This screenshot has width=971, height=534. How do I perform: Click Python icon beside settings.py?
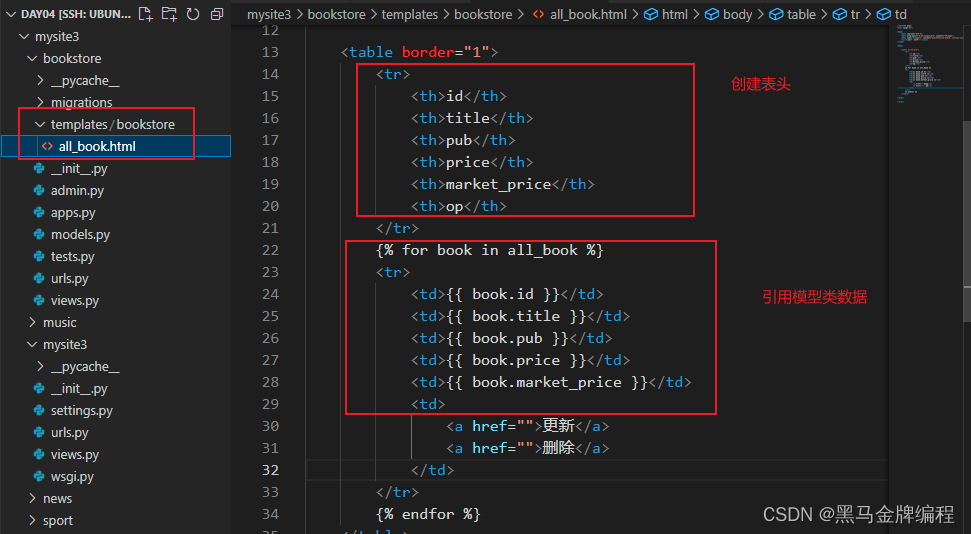(39, 410)
